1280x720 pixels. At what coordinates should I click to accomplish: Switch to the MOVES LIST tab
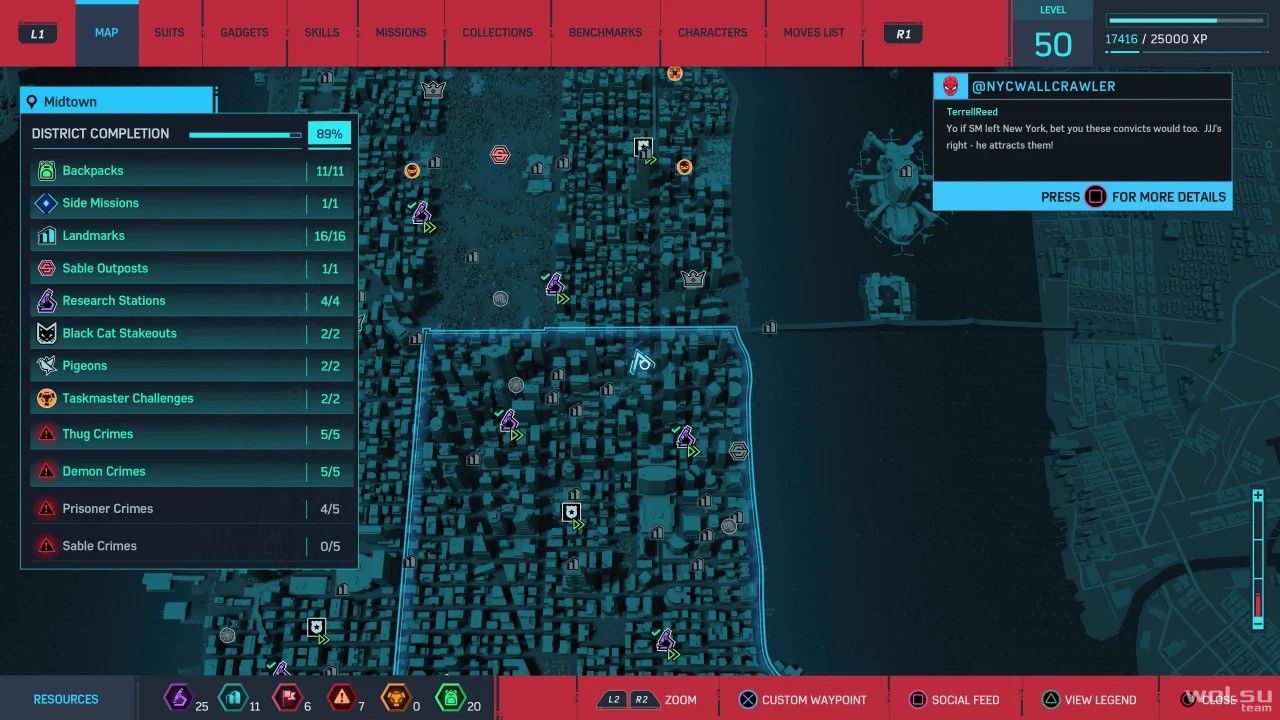(x=814, y=33)
